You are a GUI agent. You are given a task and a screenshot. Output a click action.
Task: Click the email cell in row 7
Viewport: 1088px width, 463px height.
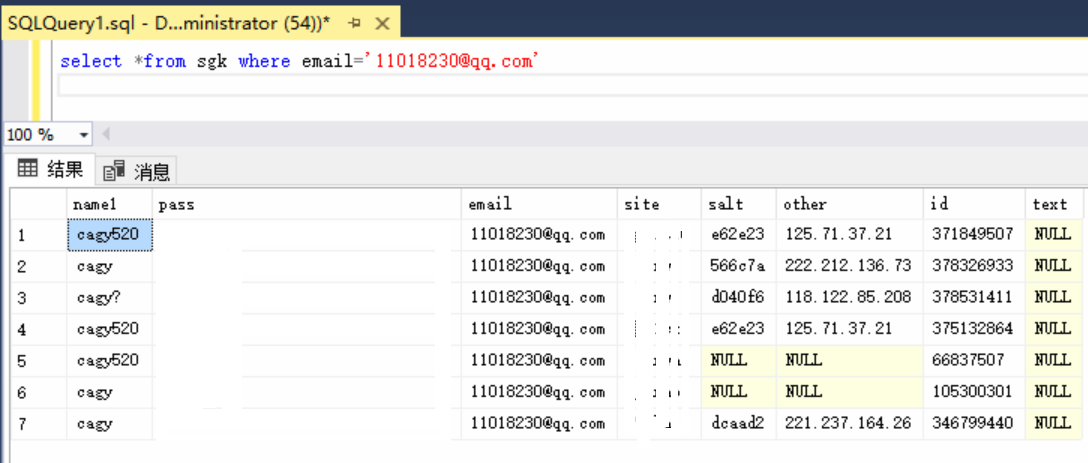540,423
